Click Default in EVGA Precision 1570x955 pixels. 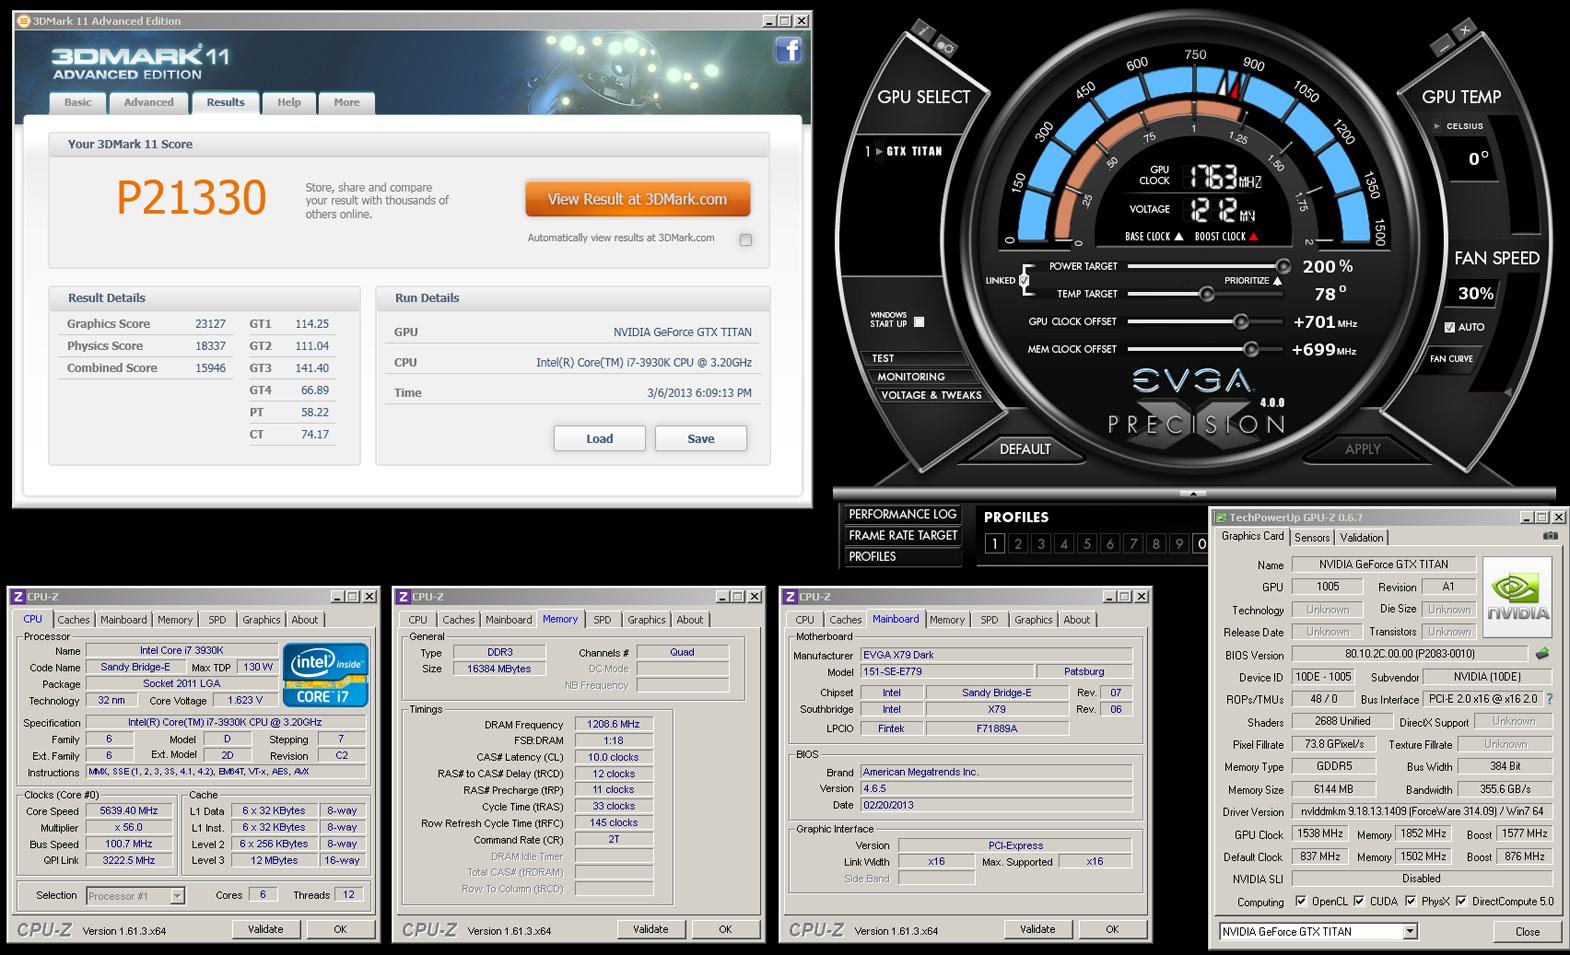point(1025,449)
